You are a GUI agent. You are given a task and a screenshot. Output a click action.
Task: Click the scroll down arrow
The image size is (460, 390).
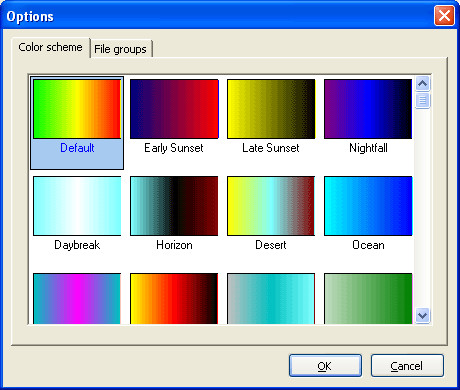tap(423, 315)
